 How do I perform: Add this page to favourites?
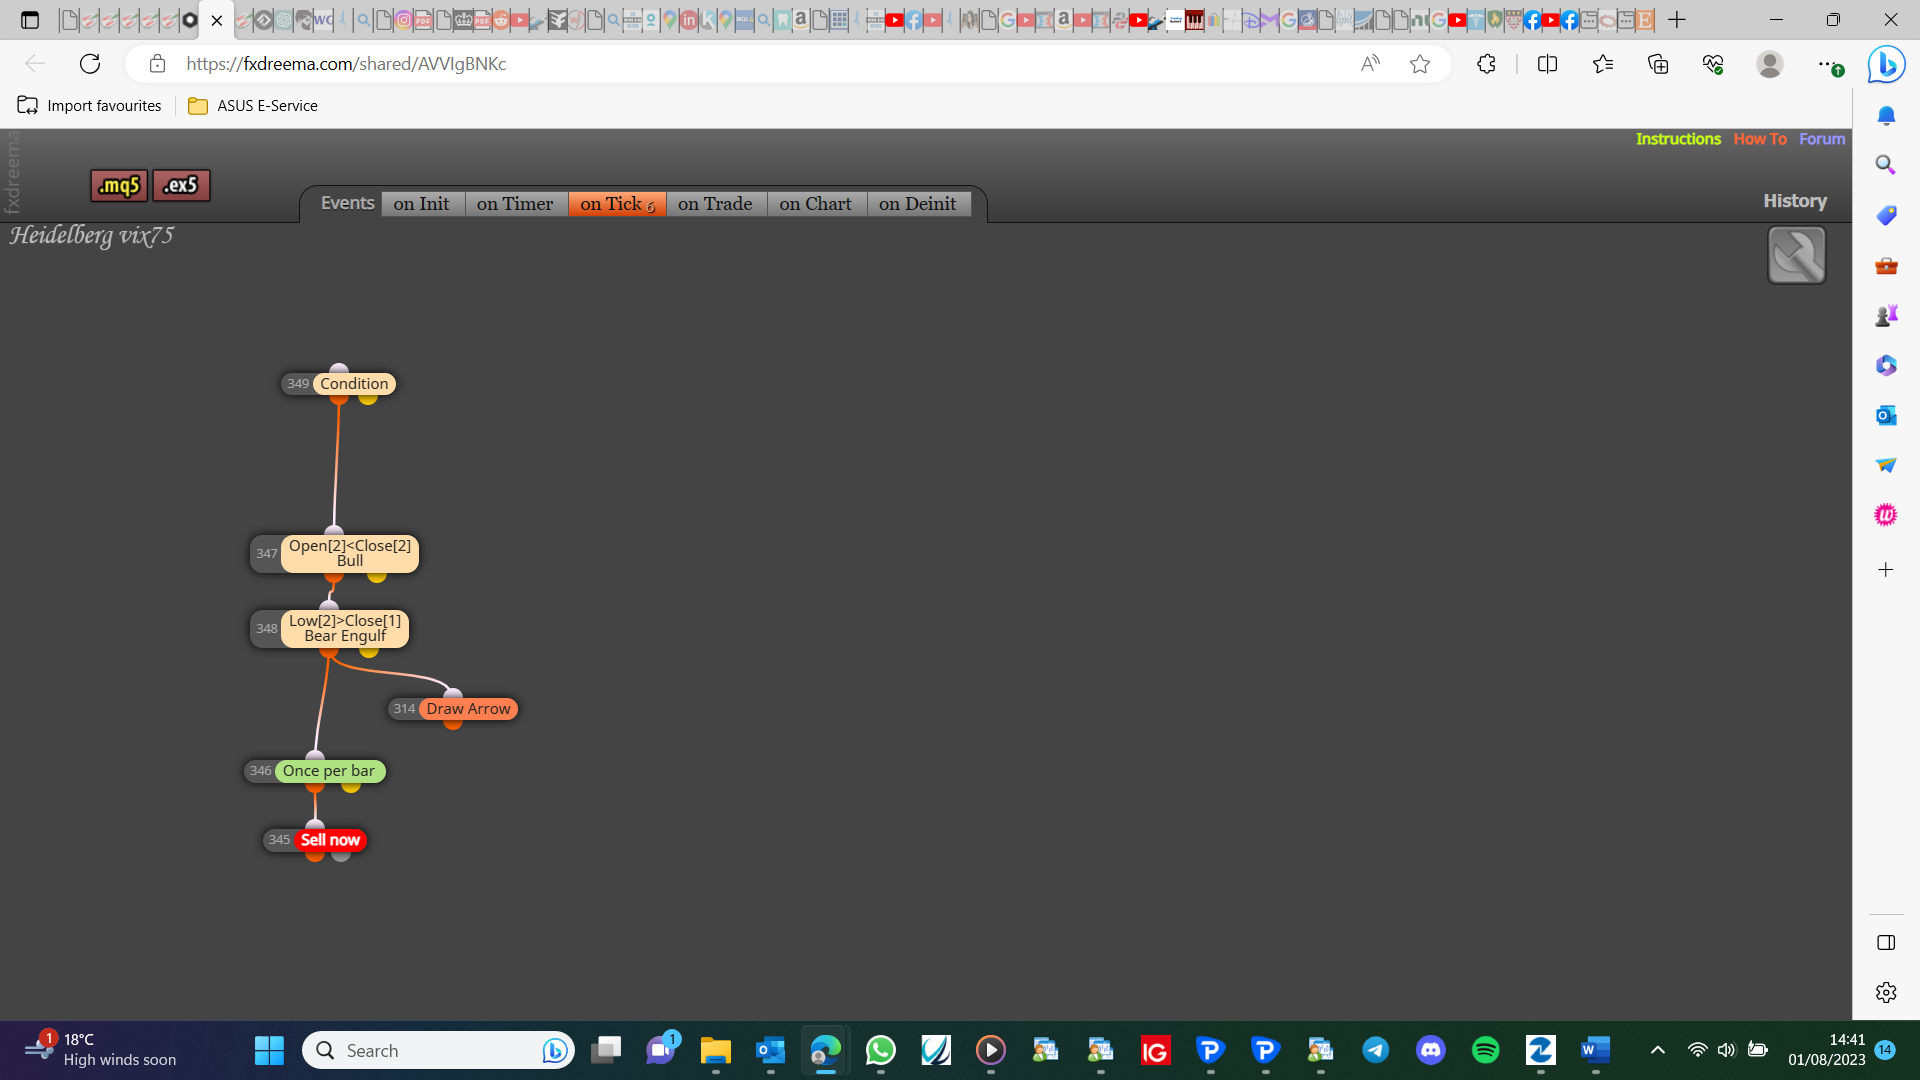(x=1420, y=64)
